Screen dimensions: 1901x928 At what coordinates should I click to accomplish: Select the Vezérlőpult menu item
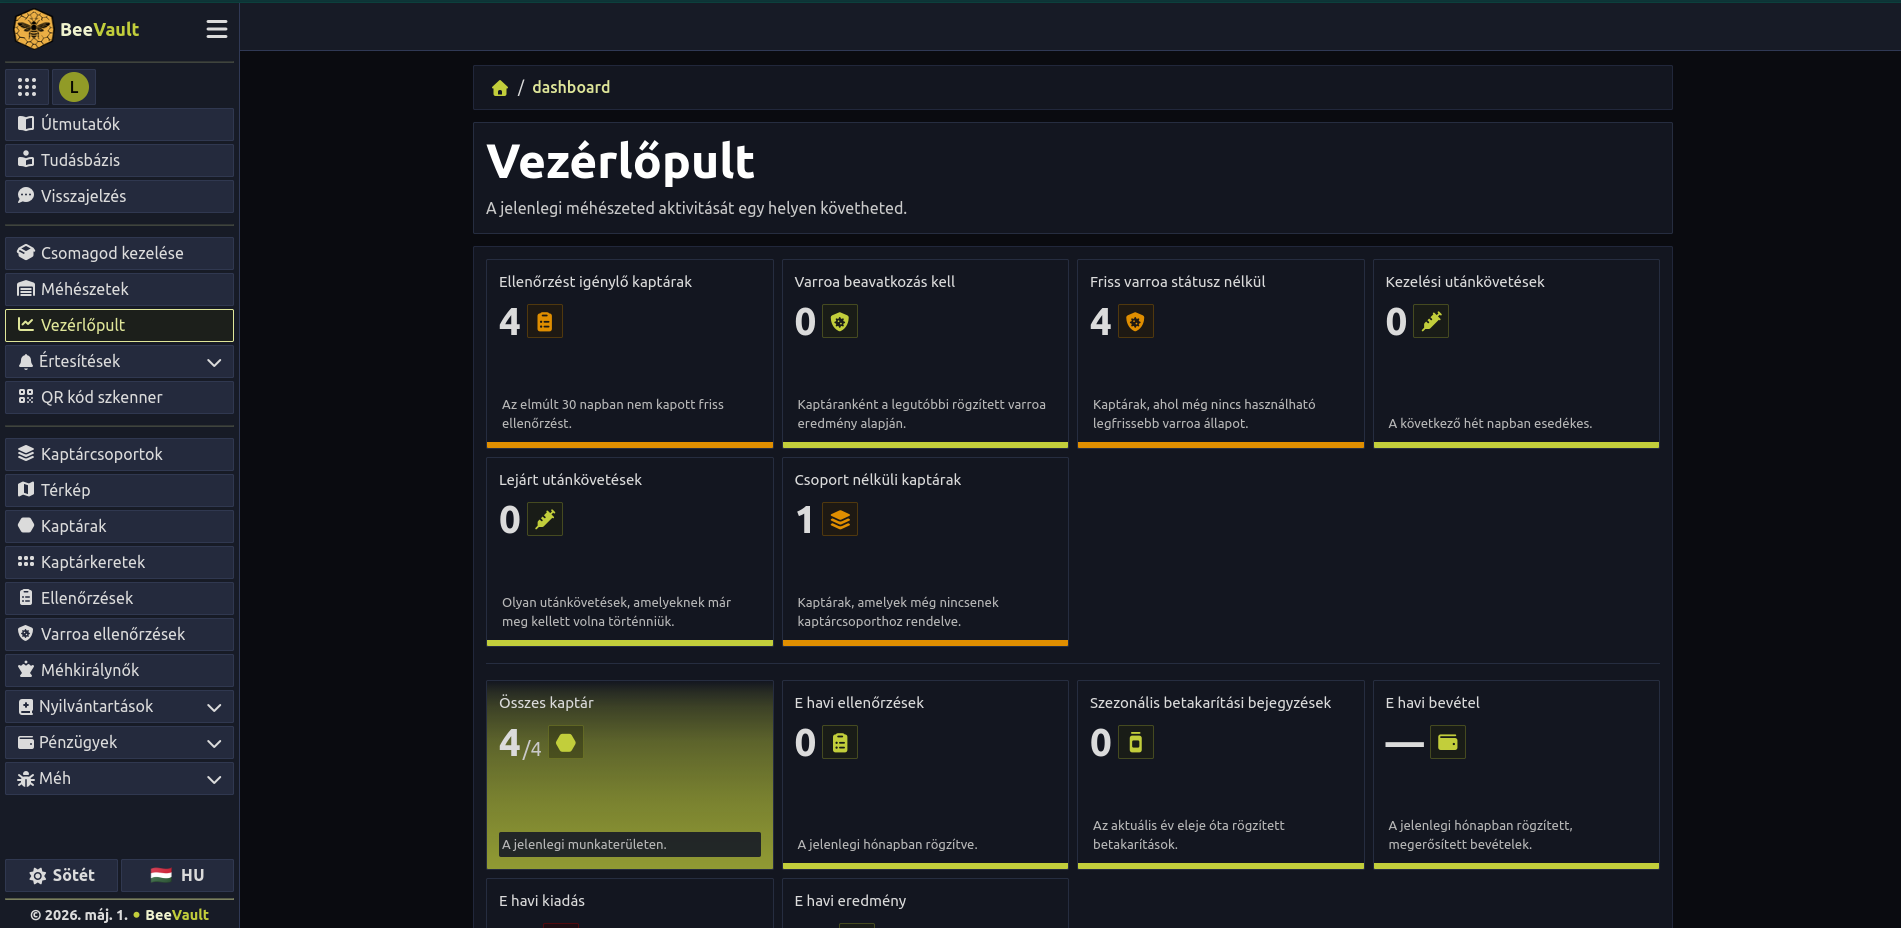(119, 325)
